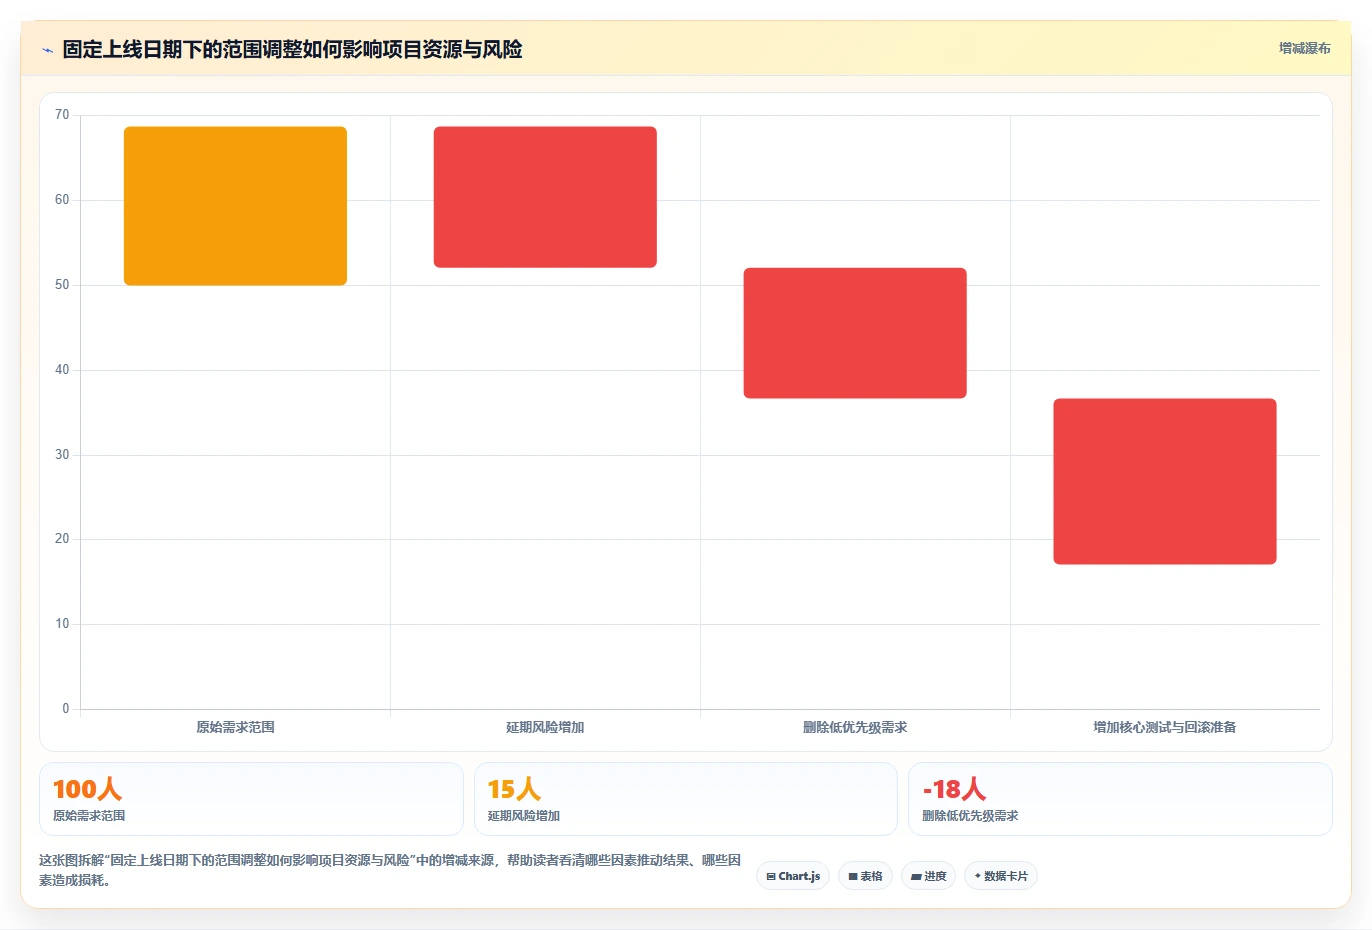The image size is (1372, 930).
Task: Click the x-axis label 延期风险增加
Action: click(x=545, y=727)
